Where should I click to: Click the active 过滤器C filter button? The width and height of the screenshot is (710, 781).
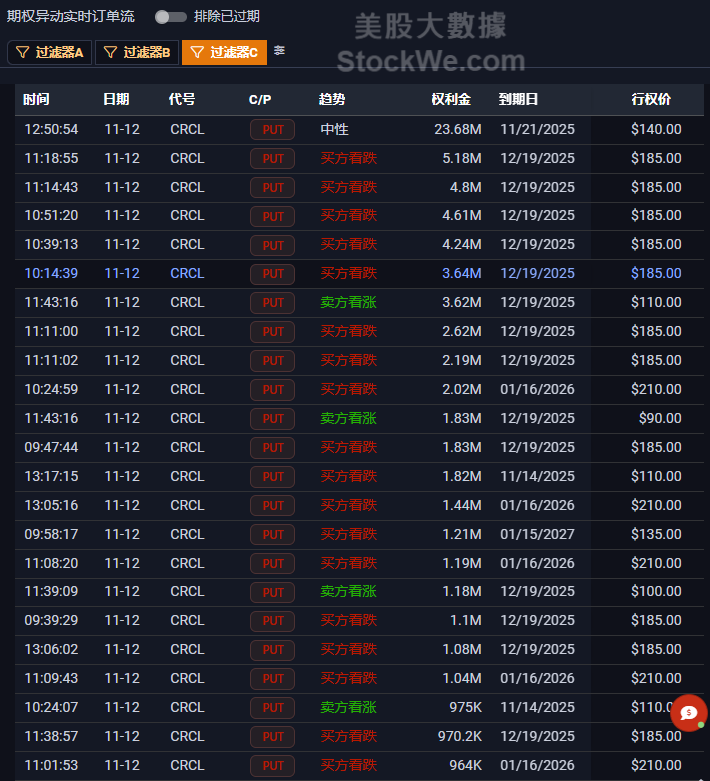click(224, 52)
